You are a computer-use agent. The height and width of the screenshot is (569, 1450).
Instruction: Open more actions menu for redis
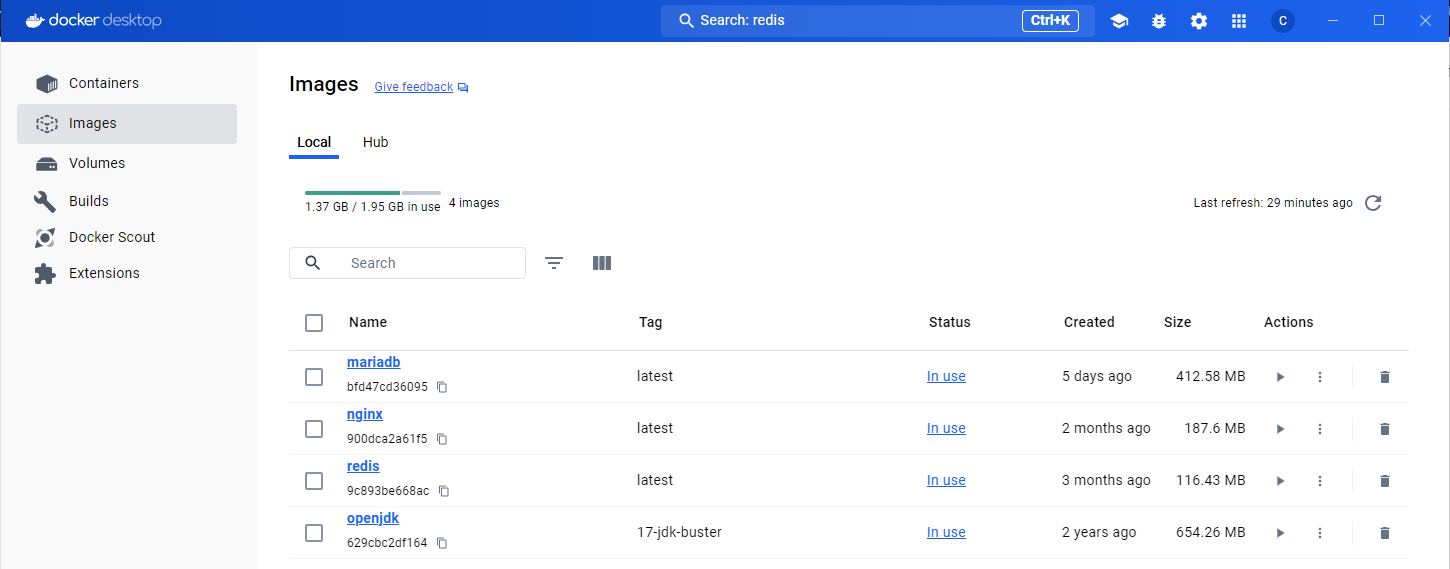click(x=1320, y=481)
